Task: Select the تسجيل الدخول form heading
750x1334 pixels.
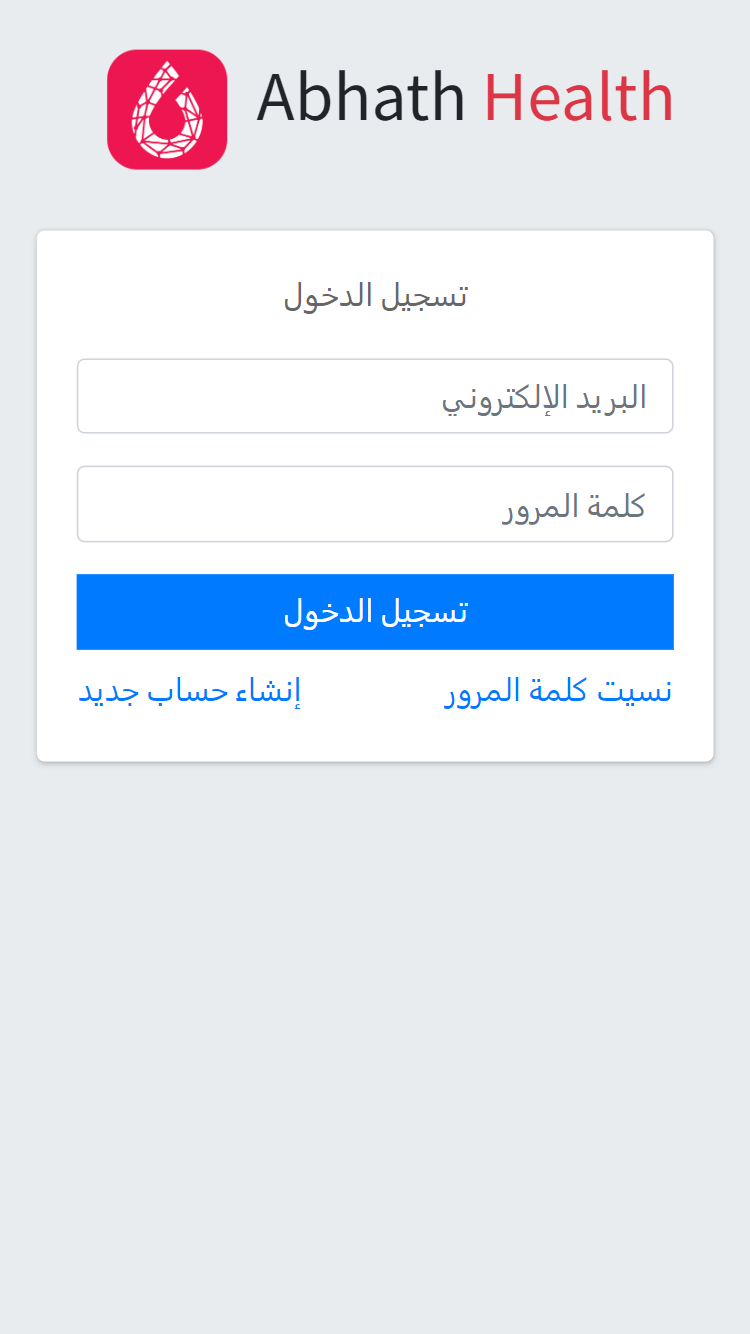Action: pos(375,294)
